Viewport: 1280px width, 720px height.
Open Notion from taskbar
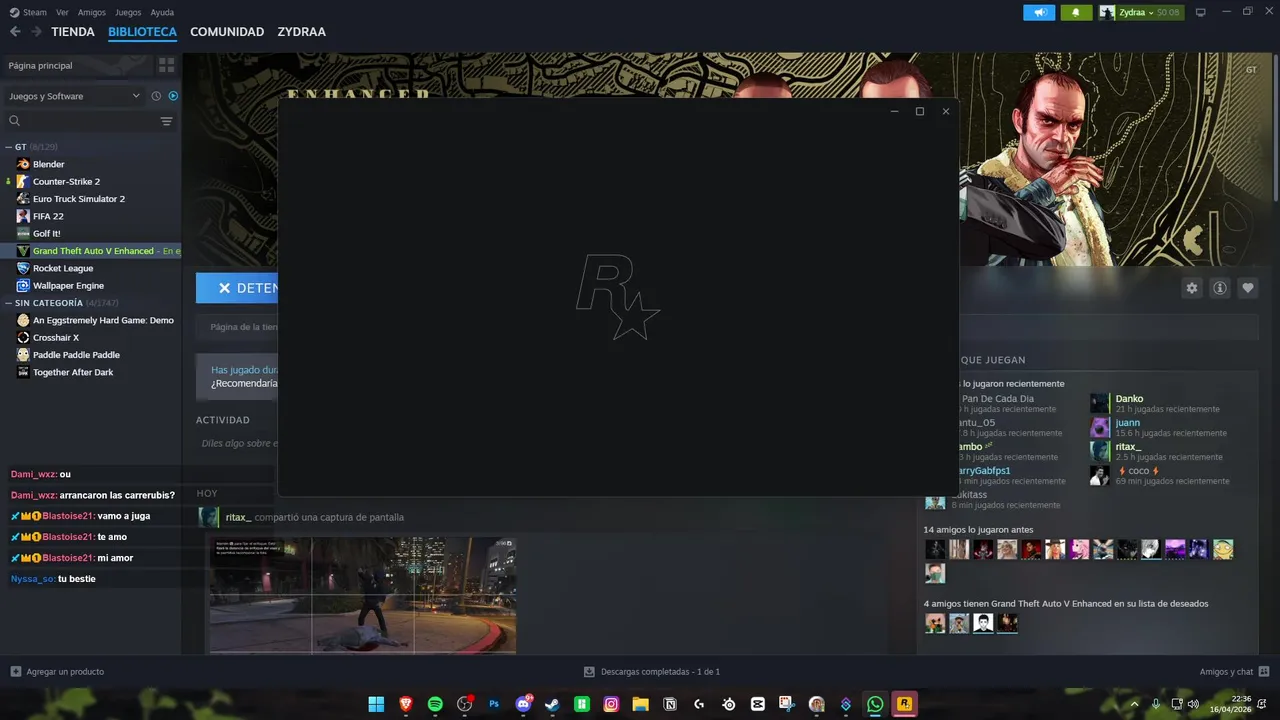(x=670, y=704)
